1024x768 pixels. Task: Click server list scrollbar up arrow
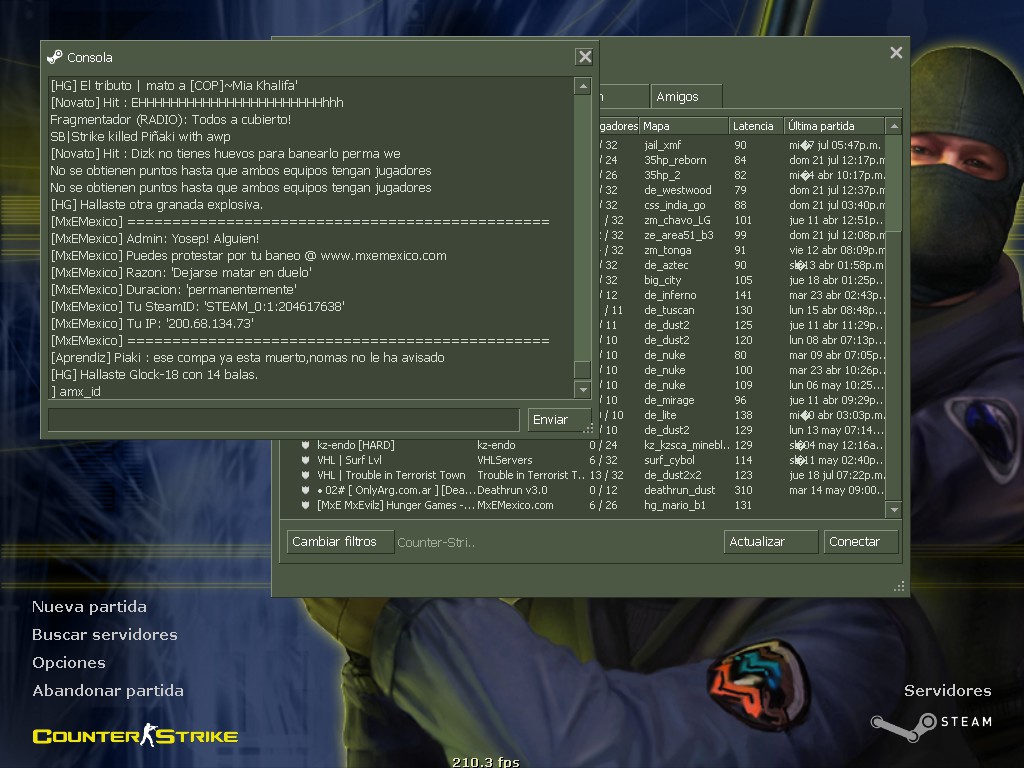click(x=894, y=126)
